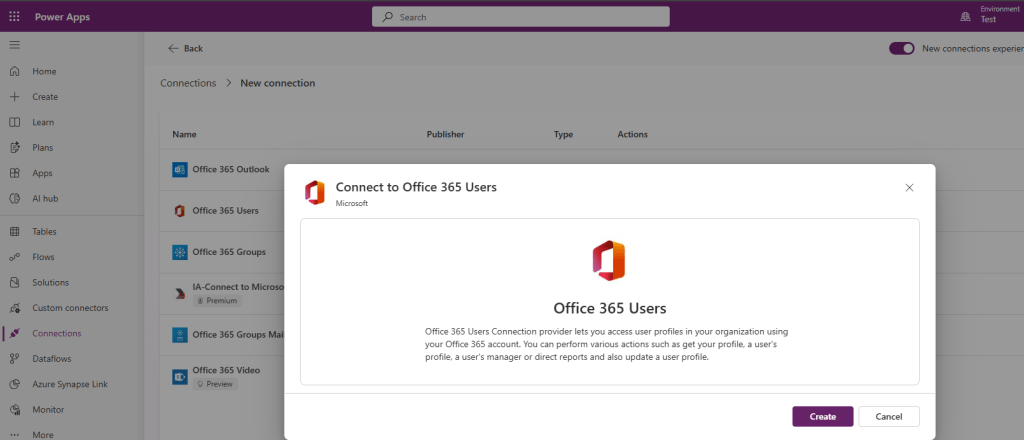Sort by the Name column header
Viewport: 1024px width, 440px height.
point(183,134)
